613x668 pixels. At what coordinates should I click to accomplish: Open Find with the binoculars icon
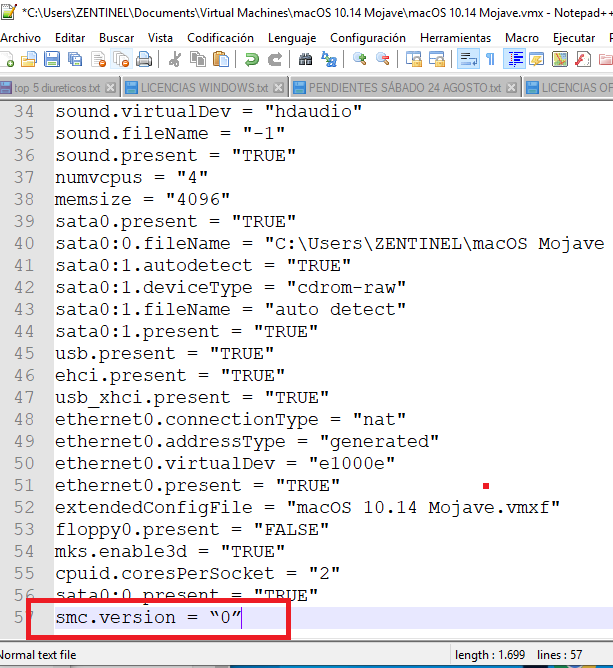tap(305, 60)
